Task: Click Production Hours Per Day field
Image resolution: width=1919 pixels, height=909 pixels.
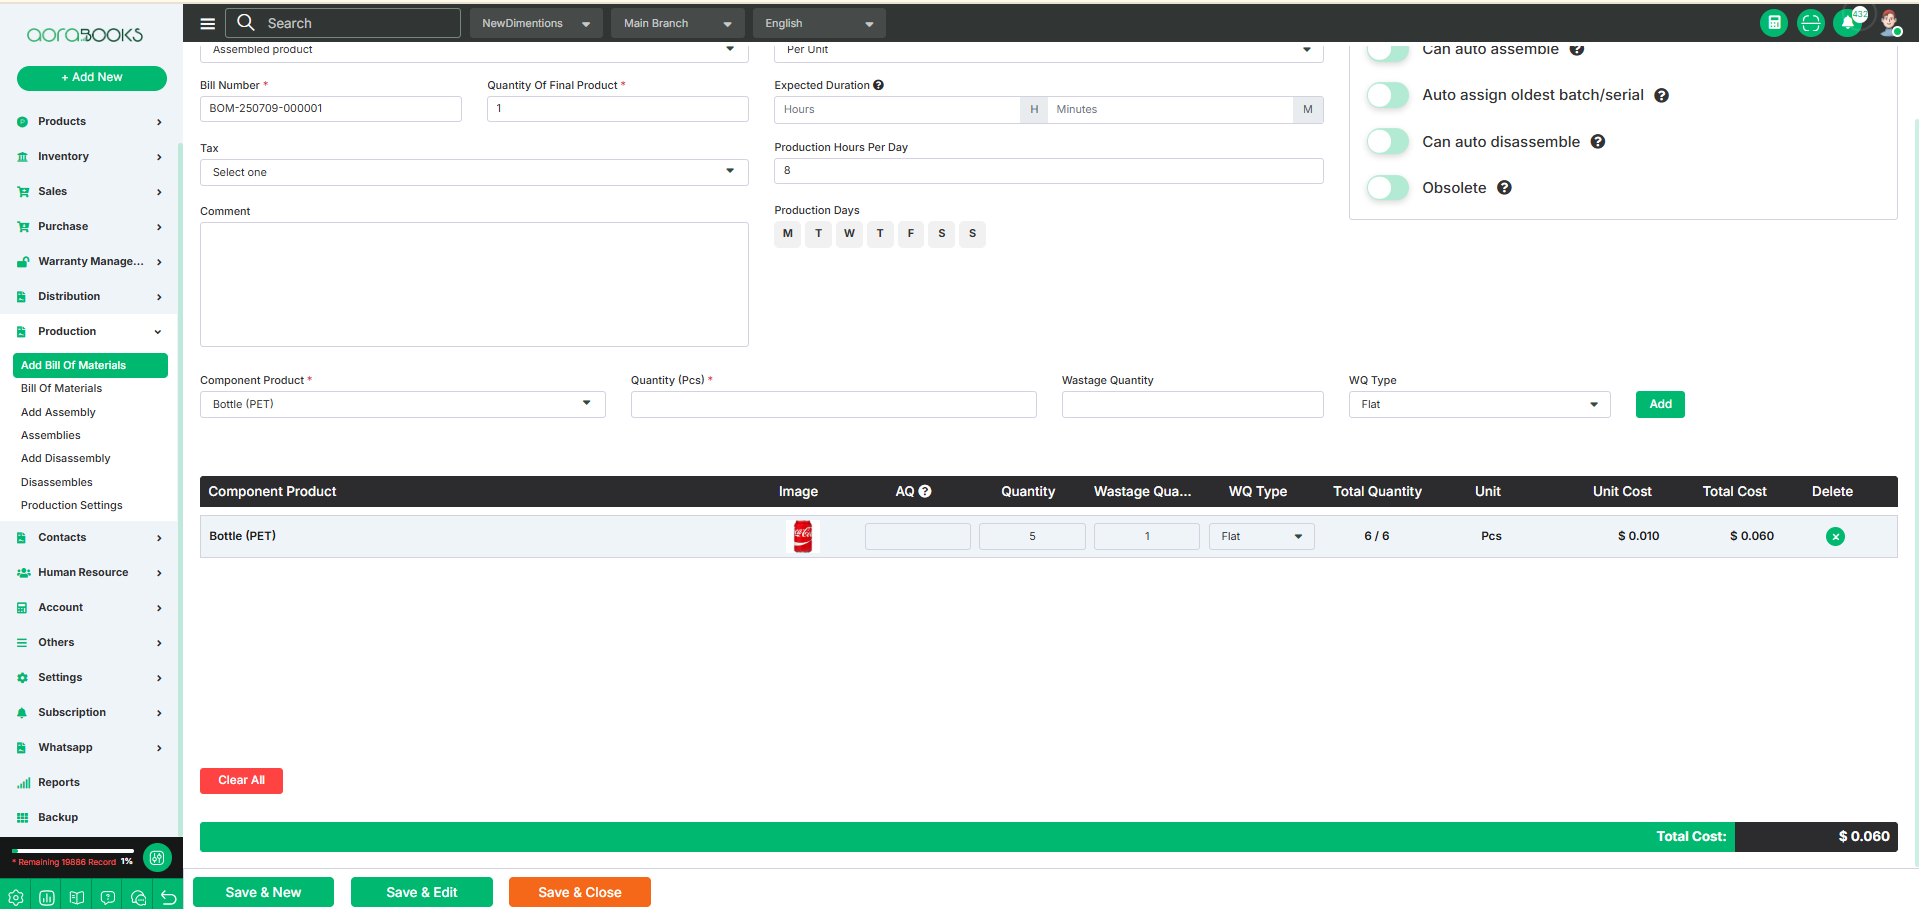Action: click(1049, 171)
